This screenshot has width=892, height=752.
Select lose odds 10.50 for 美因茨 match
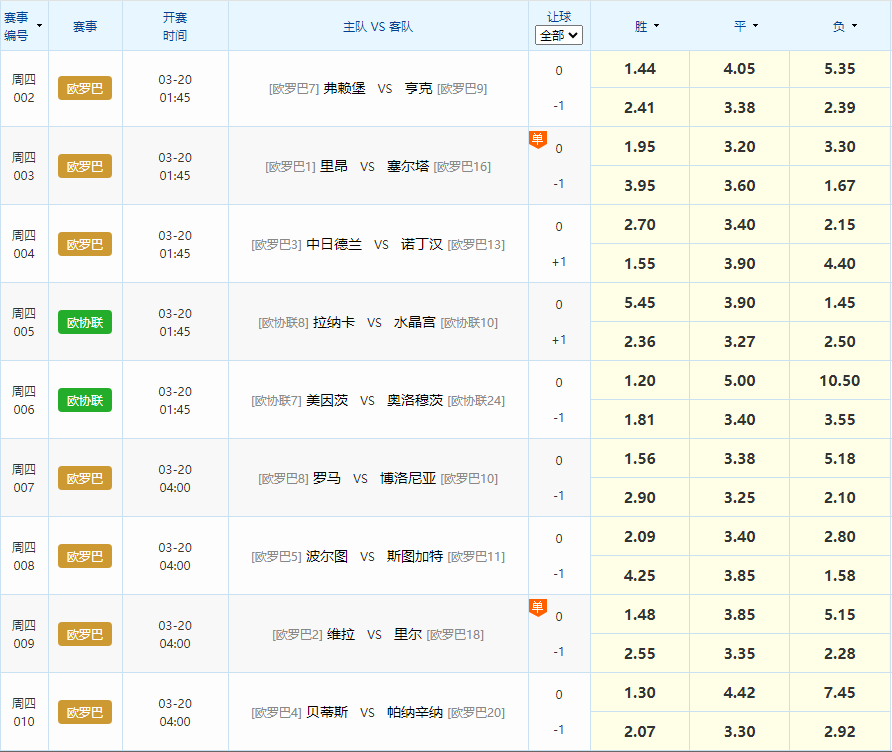(x=840, y=381)
